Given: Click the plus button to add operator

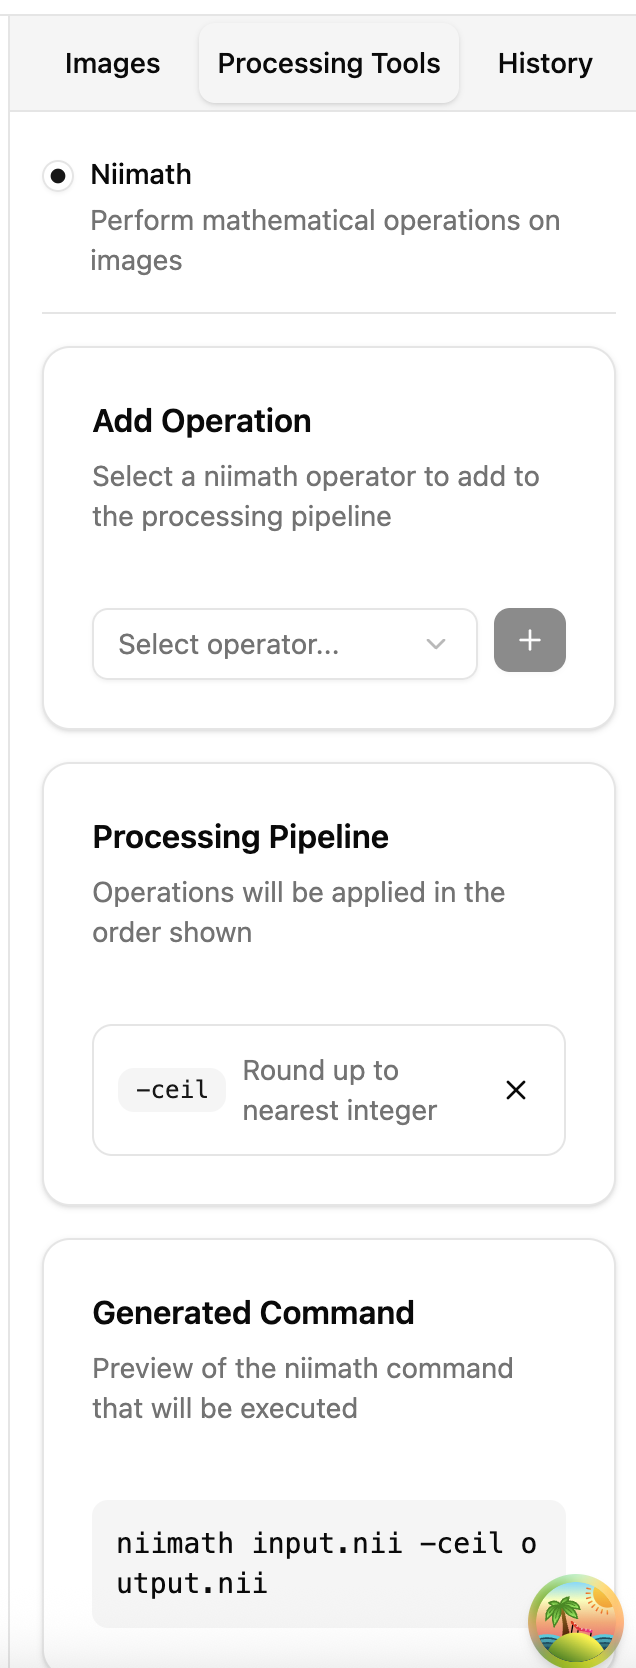Looking at the screenshot, I should [x=530, y=640].
